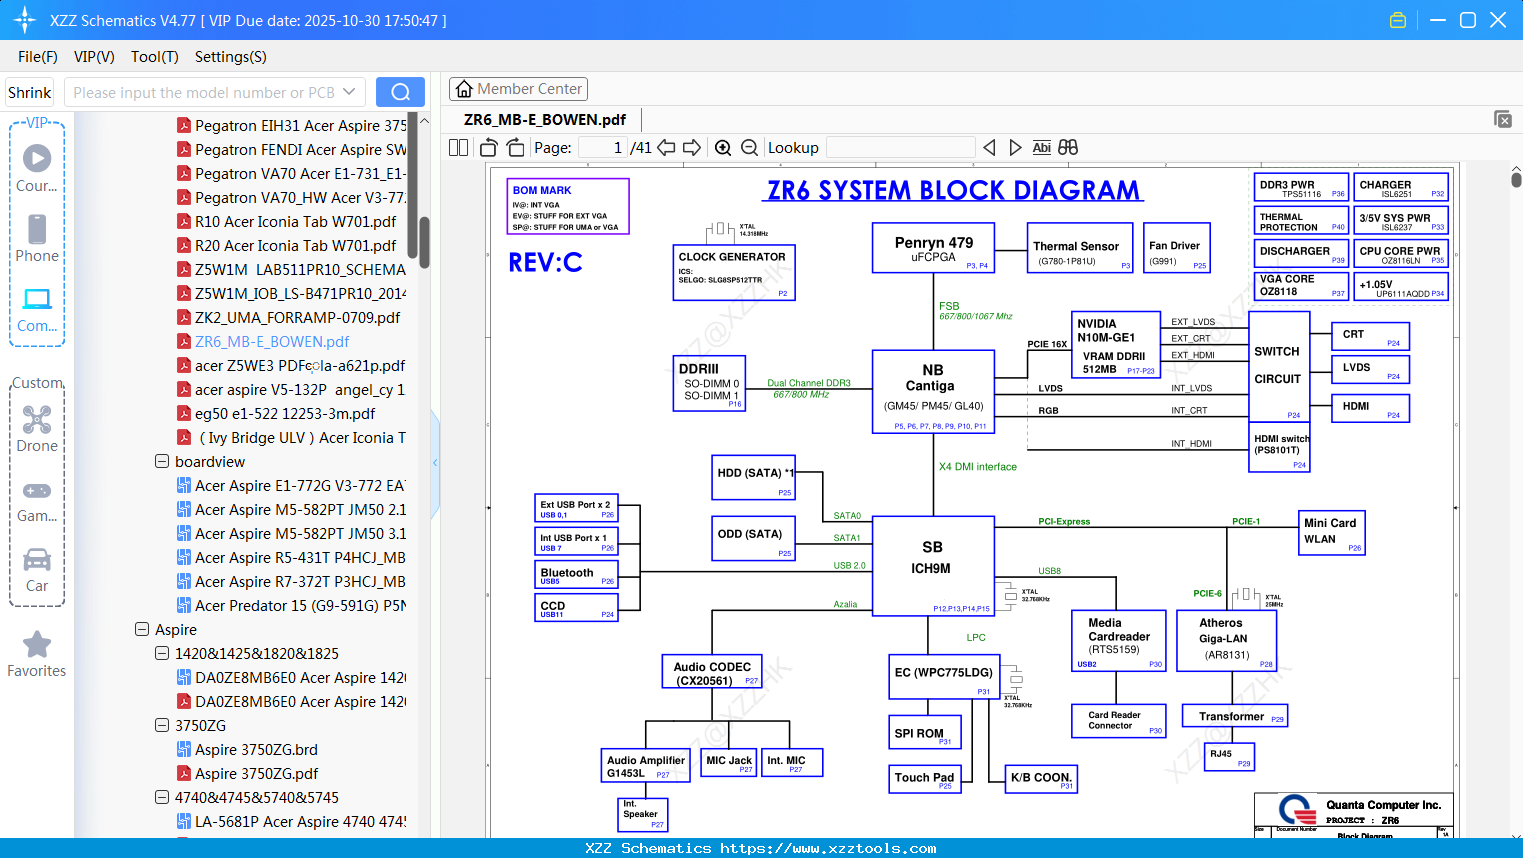Click the ZR6 SYSTEM BLOCK DIAGRAM title
The height and width of the screenshot is (858, 1523).
[955, 190]
